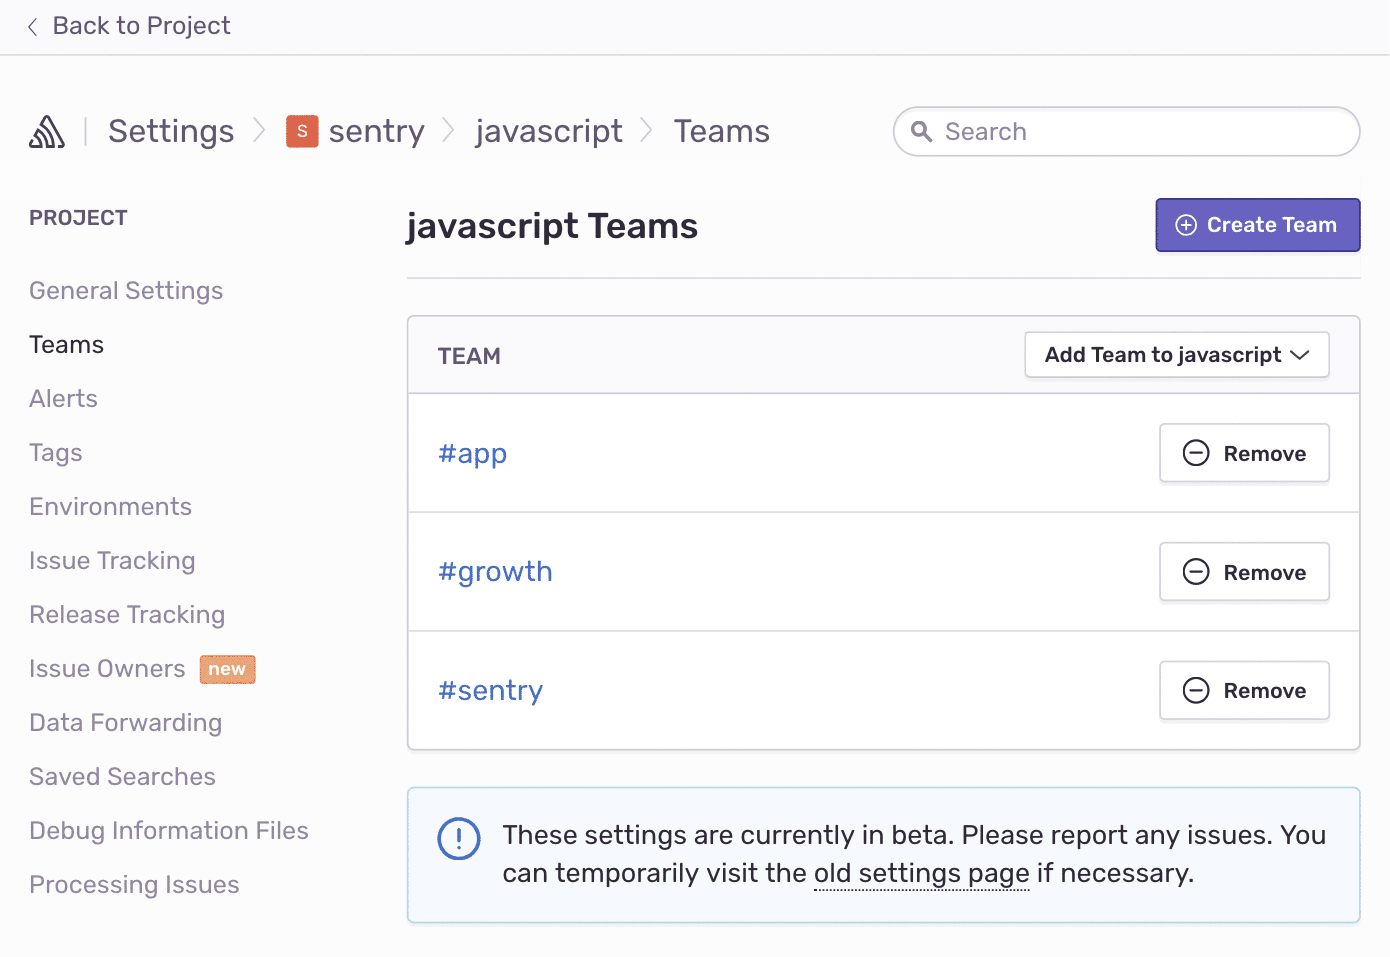Image resolution: width=1390 pixels, height=957 pixels.
Task: Click the Create Team button
Action: (x=1257, y=225)
